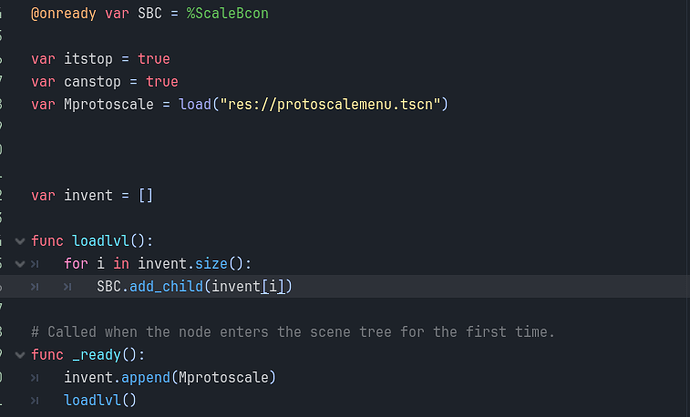Viewport: 690px width, 417px height.
Task: Click the true value of itstop
Action: 154,59
